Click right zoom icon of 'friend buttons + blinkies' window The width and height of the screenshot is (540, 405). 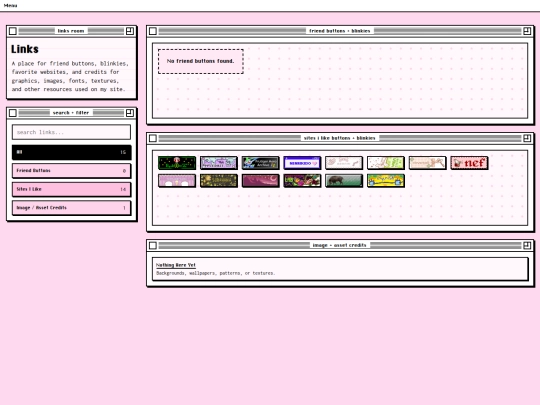[x=527, y=31]
